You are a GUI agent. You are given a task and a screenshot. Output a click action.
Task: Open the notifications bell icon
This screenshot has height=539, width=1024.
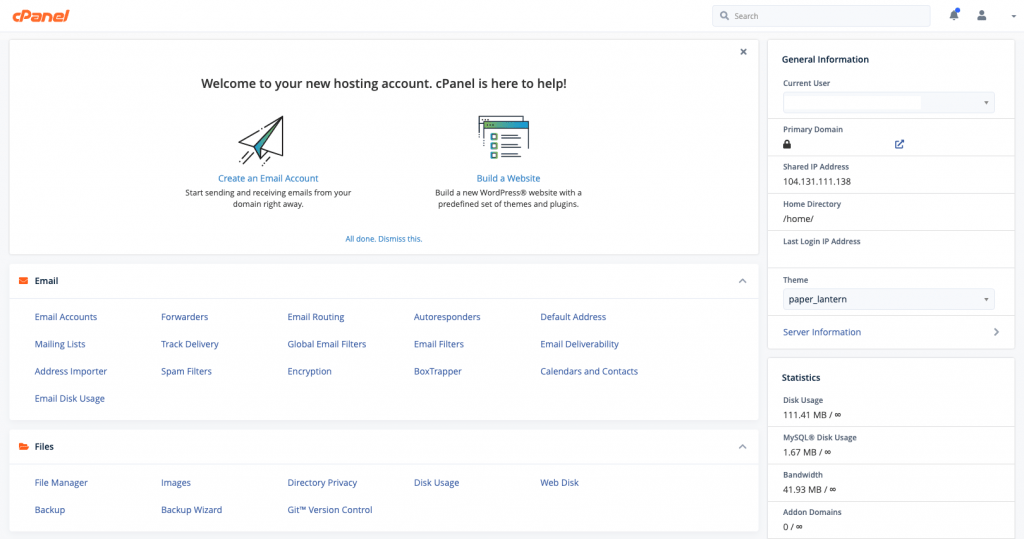953,16
